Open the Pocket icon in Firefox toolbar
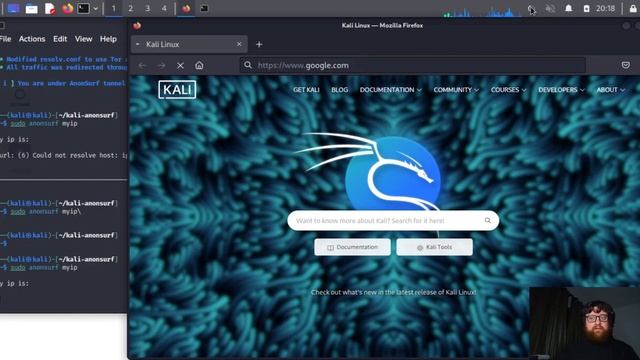The image size is (640, 360). click(x=625, y=65)
